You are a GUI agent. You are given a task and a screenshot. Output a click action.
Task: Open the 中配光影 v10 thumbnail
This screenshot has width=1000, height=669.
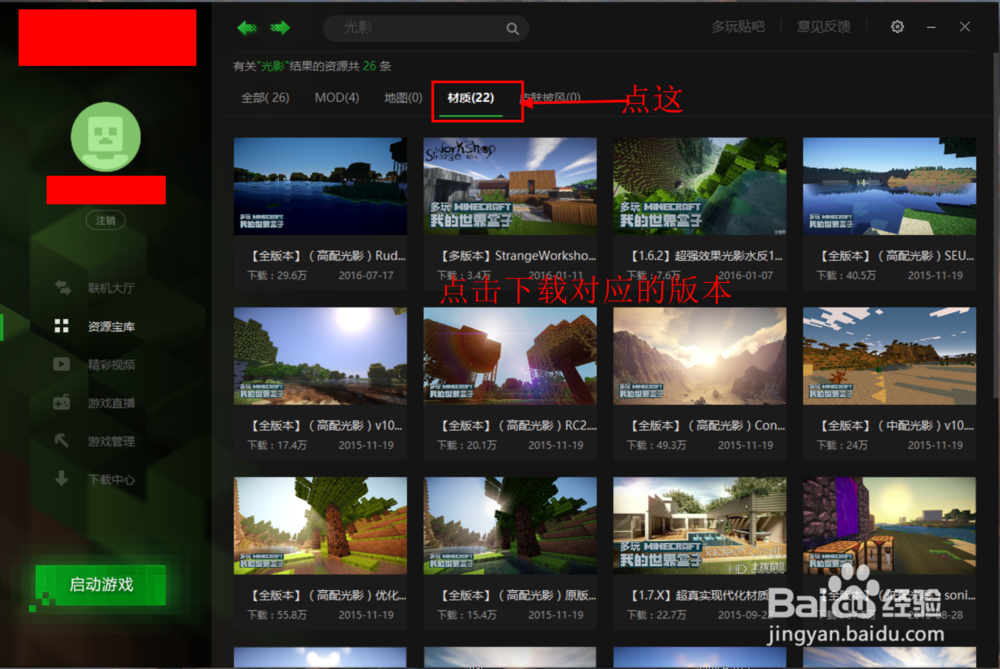coord(890,356)
